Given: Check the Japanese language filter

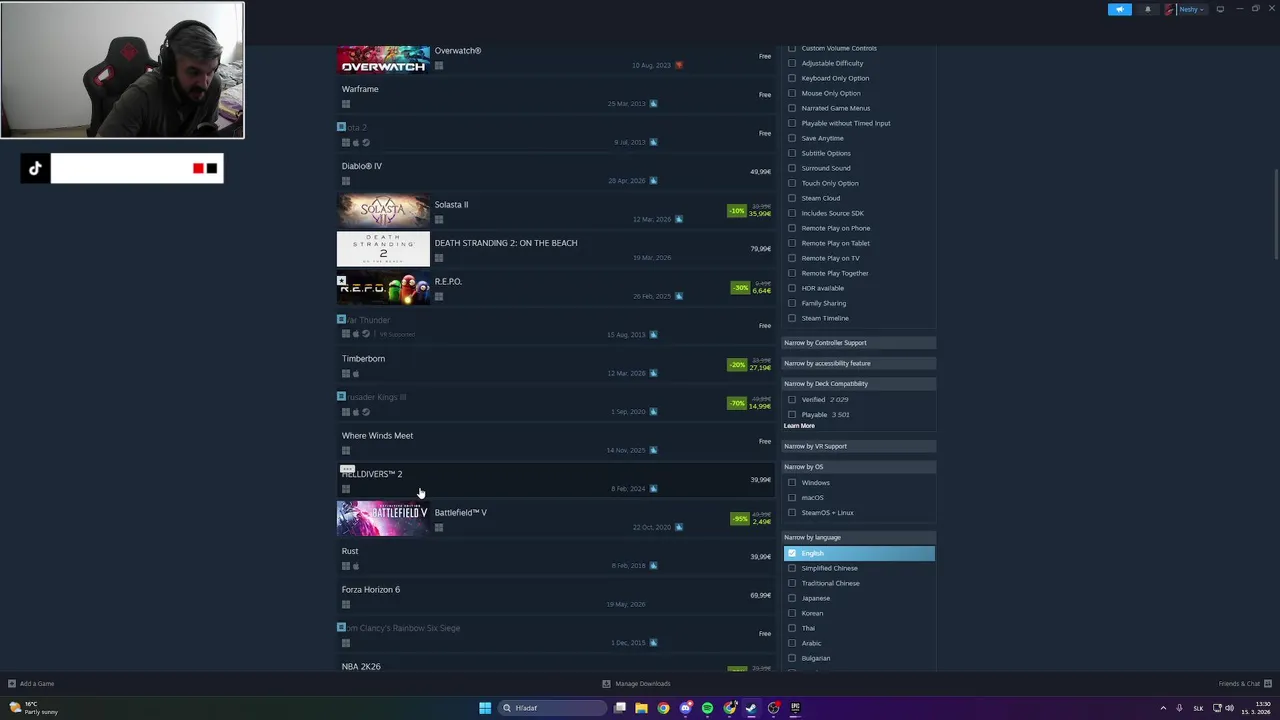Looking at the screenshot, I should pyautogui.click(x=792, y=598).
